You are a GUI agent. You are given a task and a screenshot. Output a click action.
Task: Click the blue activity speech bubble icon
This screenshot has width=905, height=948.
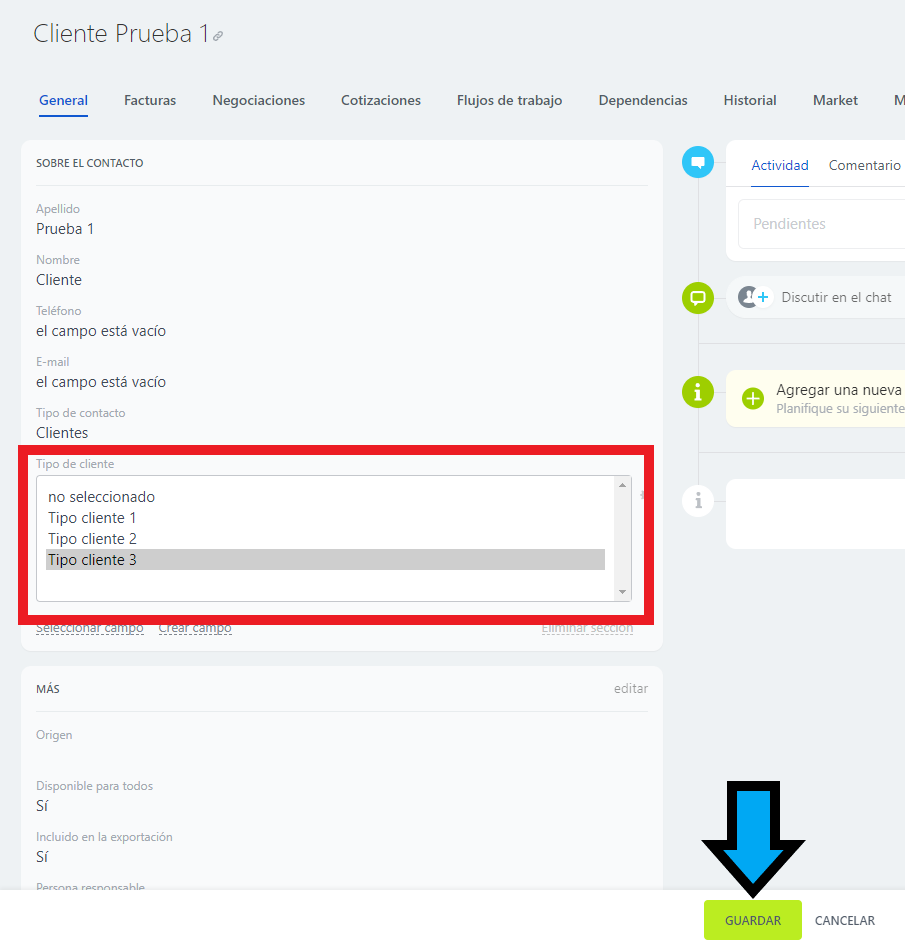[697, 162]
